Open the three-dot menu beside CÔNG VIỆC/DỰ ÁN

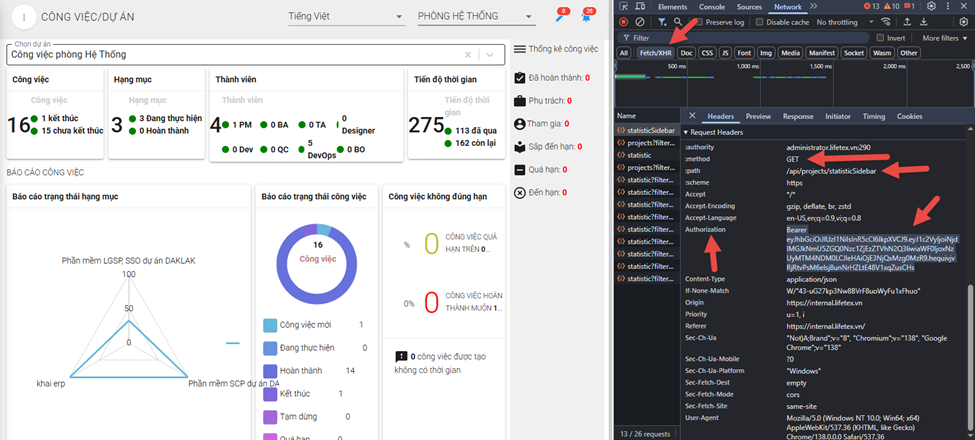[x=22, y=17]
